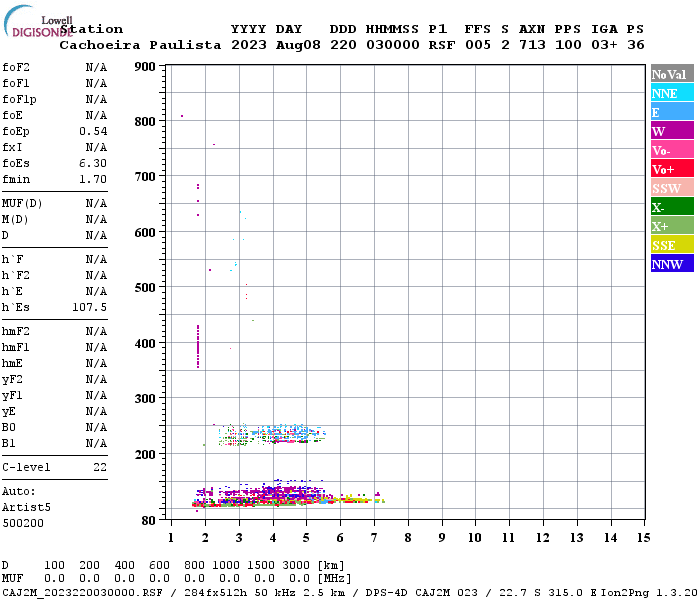Click the 500200 version number
Screen dimensions: 700x600
[x=23, y=523]
